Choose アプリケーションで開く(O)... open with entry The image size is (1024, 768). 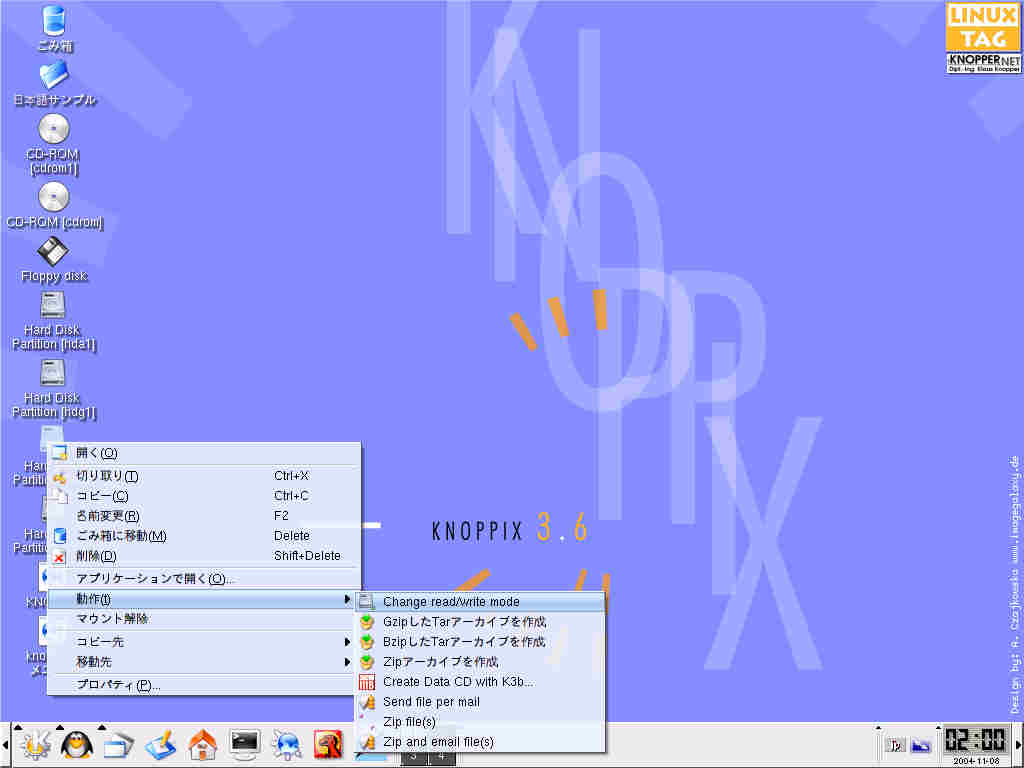point(204,579)
